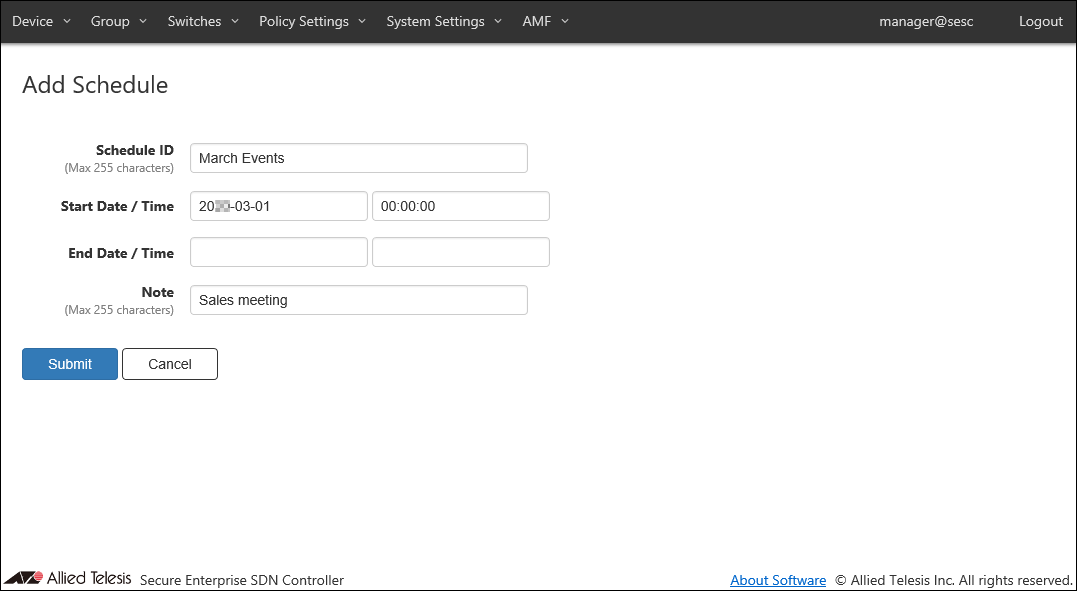Click the Start Date input field
Screen dimensions: 1077x591
tap(279, 206)
